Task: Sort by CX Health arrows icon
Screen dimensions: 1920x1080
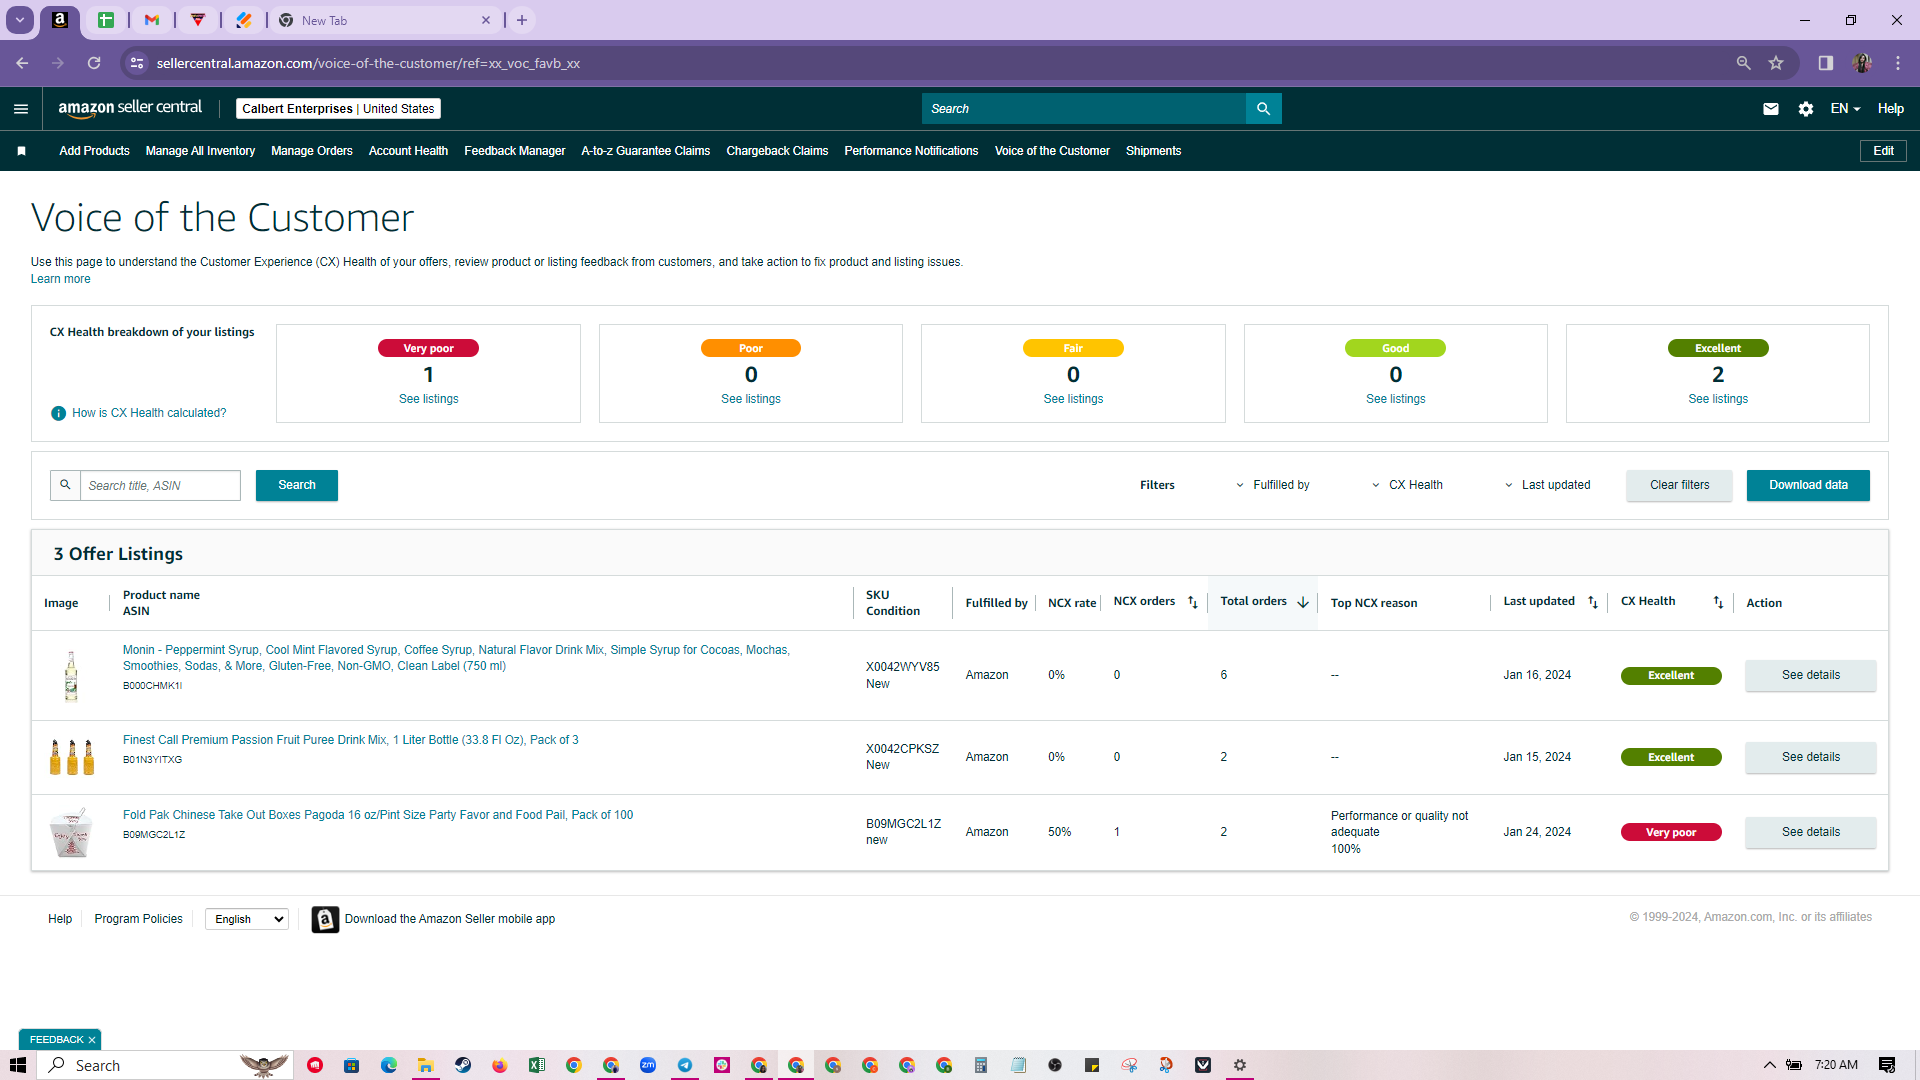Action: pos(1718,602)
